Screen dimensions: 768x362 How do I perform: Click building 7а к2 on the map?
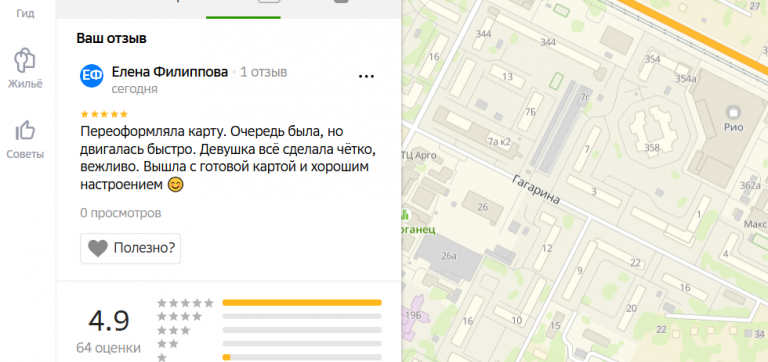499,143
